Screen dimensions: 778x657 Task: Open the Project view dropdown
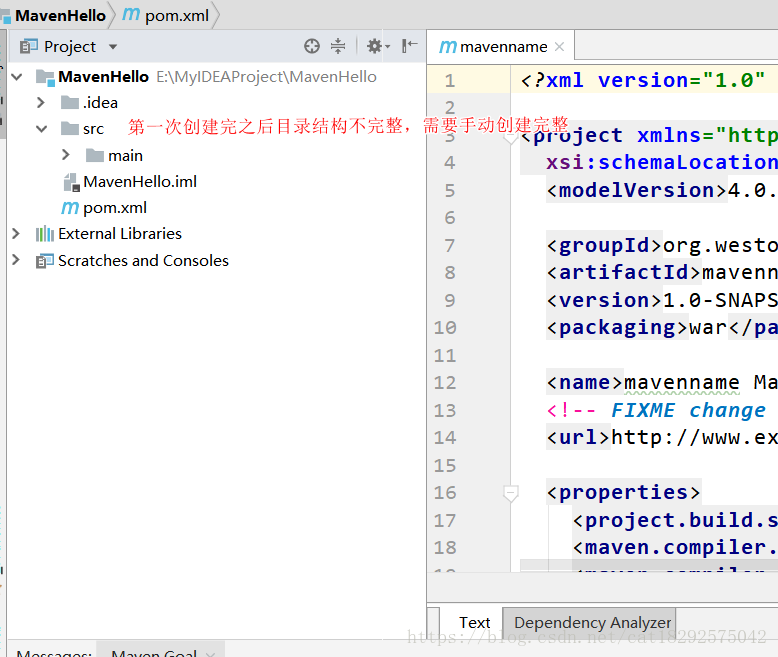point(113,47)
